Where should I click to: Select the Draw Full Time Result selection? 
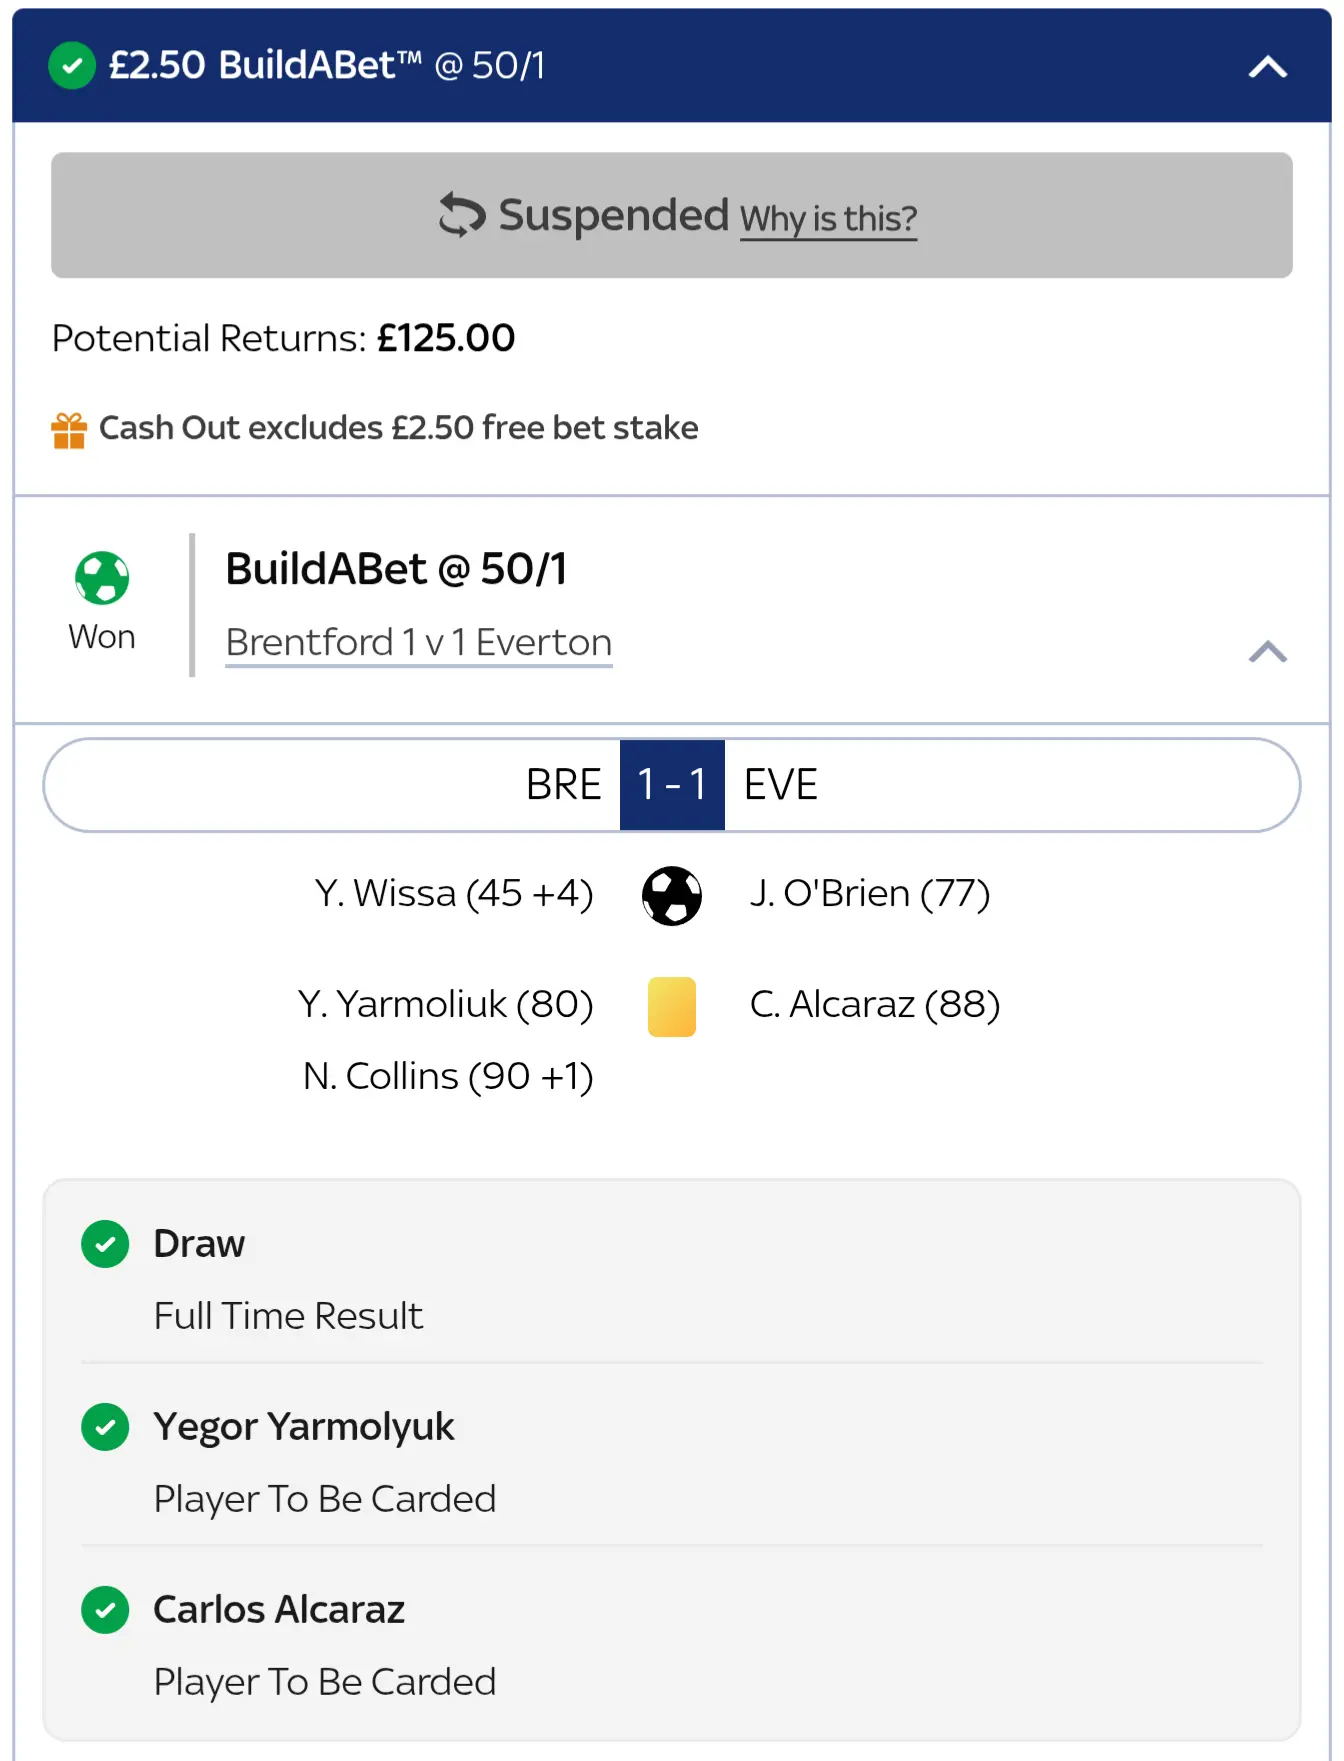coord(288,1280)
